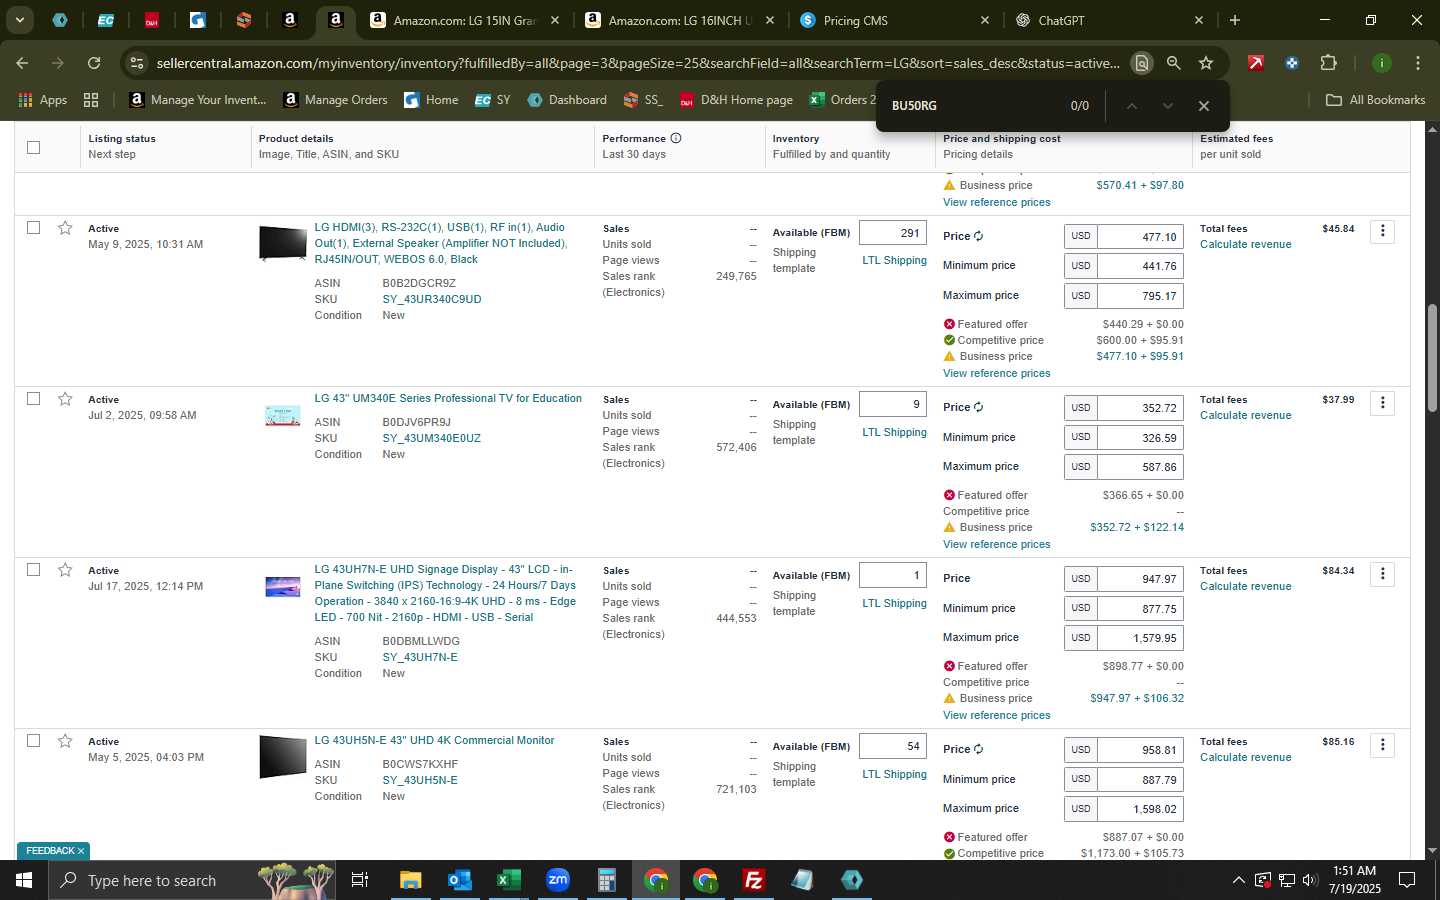This screenshot has width=1440, height=900.
Task: Show hidden system tray icons
Action: click(1238, 880)
